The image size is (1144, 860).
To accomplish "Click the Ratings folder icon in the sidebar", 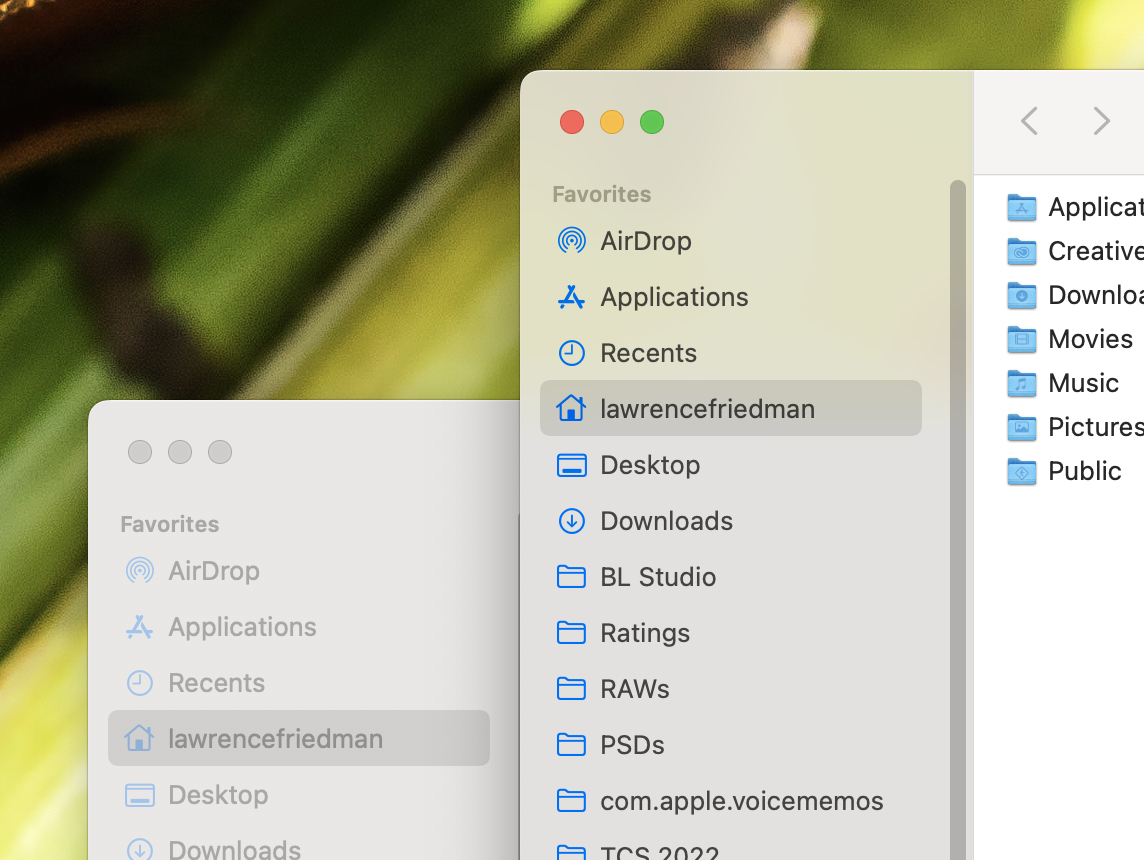I will pyautogui.click(x=571, y=633).
